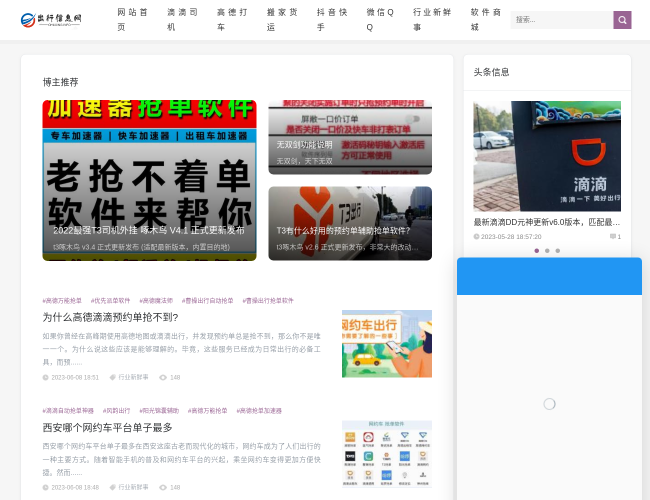Click the views eye icon of second article
Viewport: 650px width, 500px height.
point(163,488)
